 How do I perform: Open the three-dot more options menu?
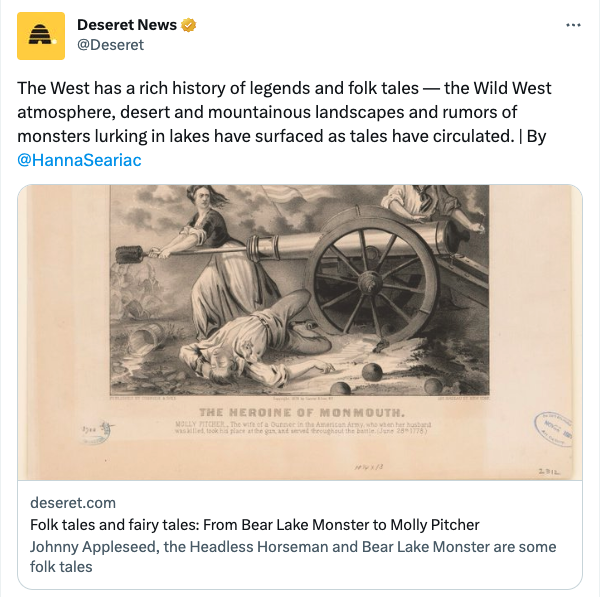click(573, 25)
